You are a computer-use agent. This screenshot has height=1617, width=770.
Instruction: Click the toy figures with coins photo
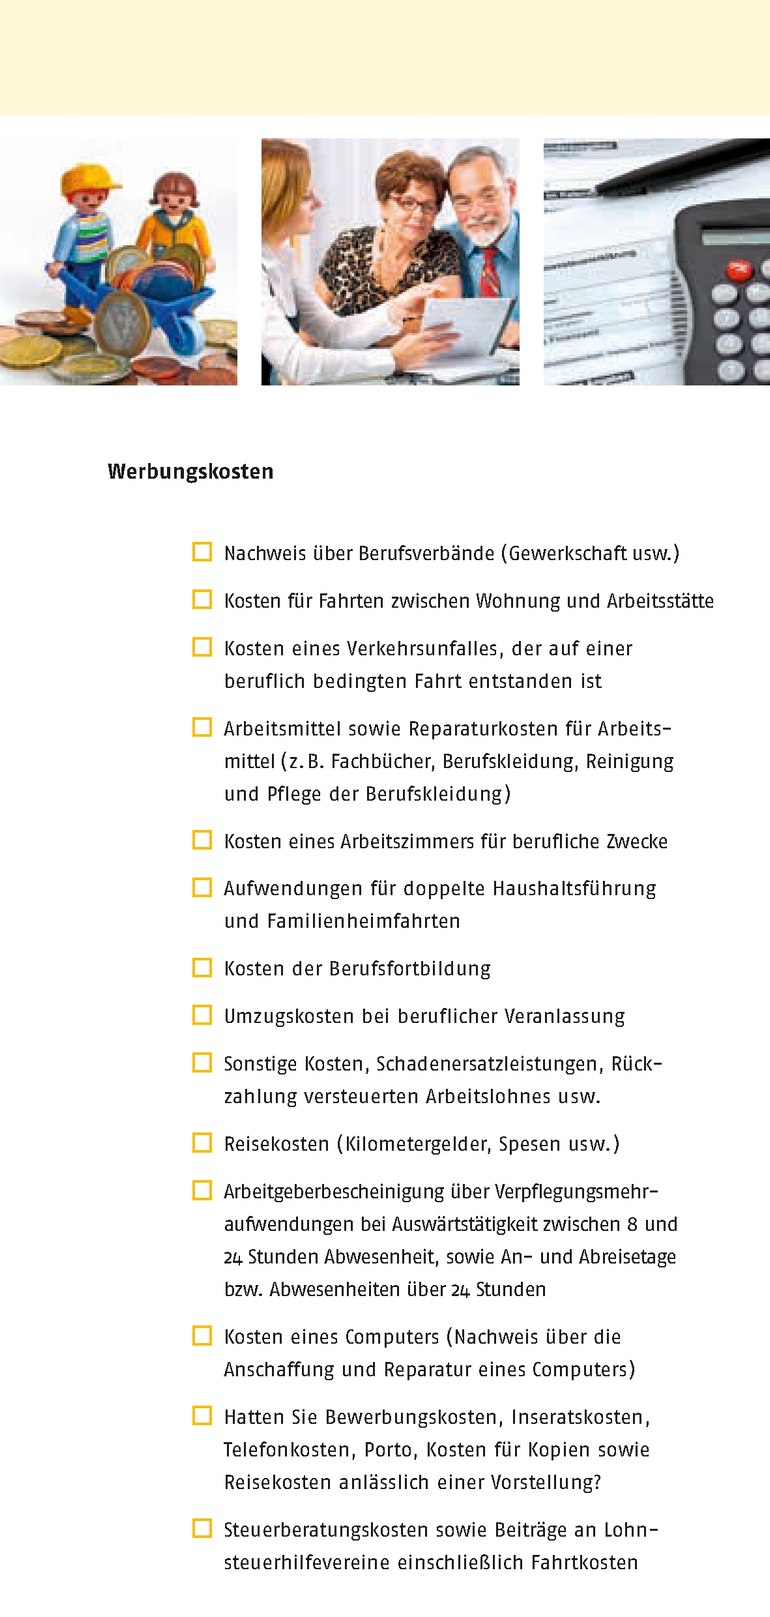[x=118, y=262]
